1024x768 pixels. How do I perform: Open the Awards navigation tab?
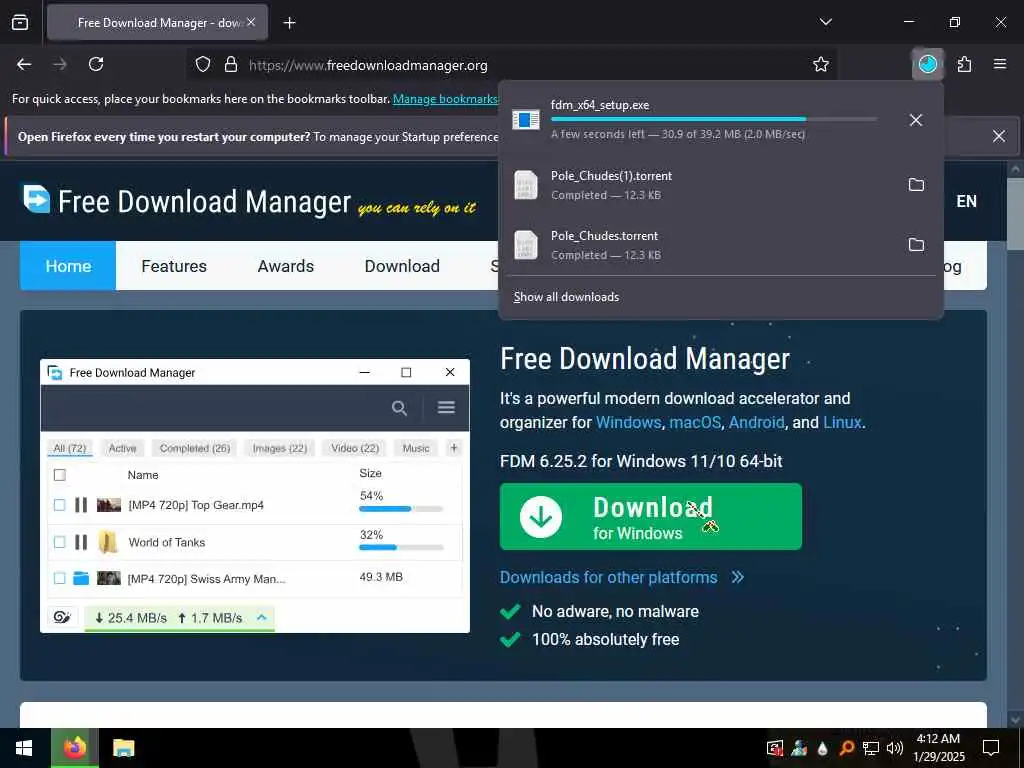click(285, 266)
